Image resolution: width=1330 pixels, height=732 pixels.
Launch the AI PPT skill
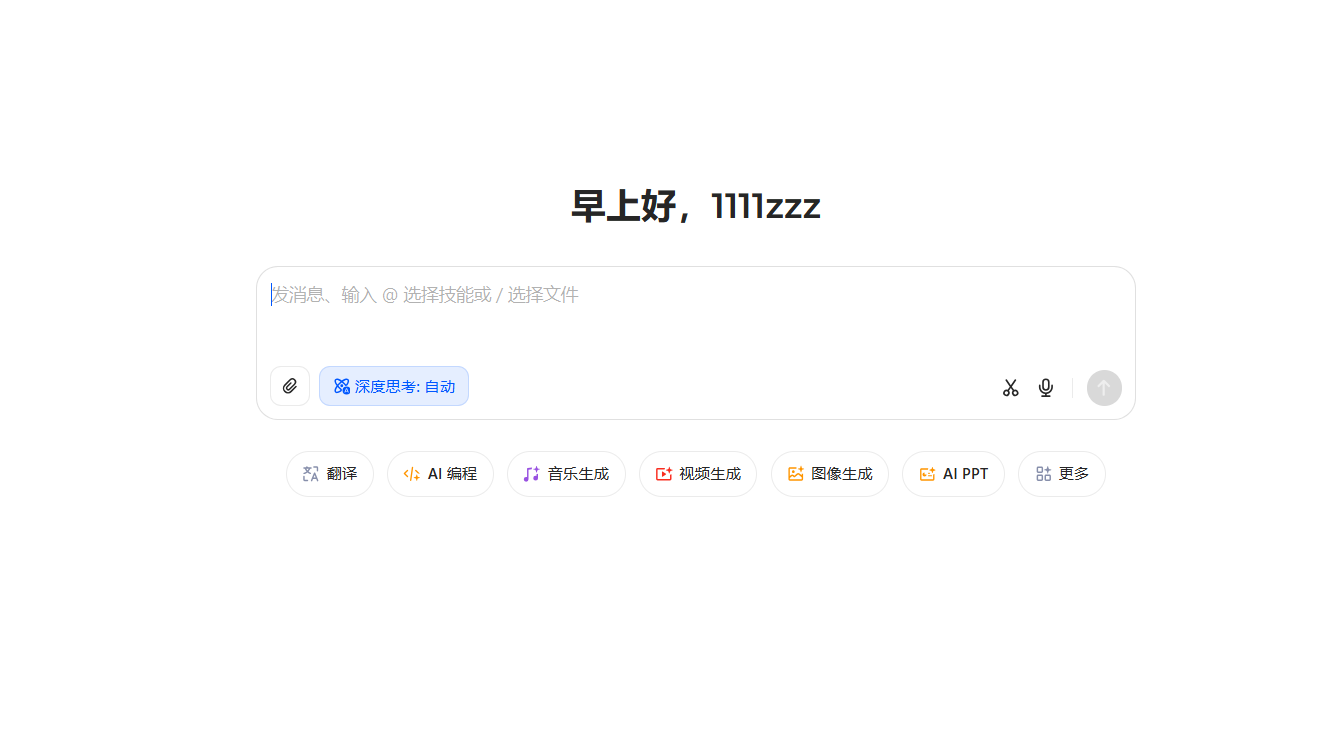953,473
